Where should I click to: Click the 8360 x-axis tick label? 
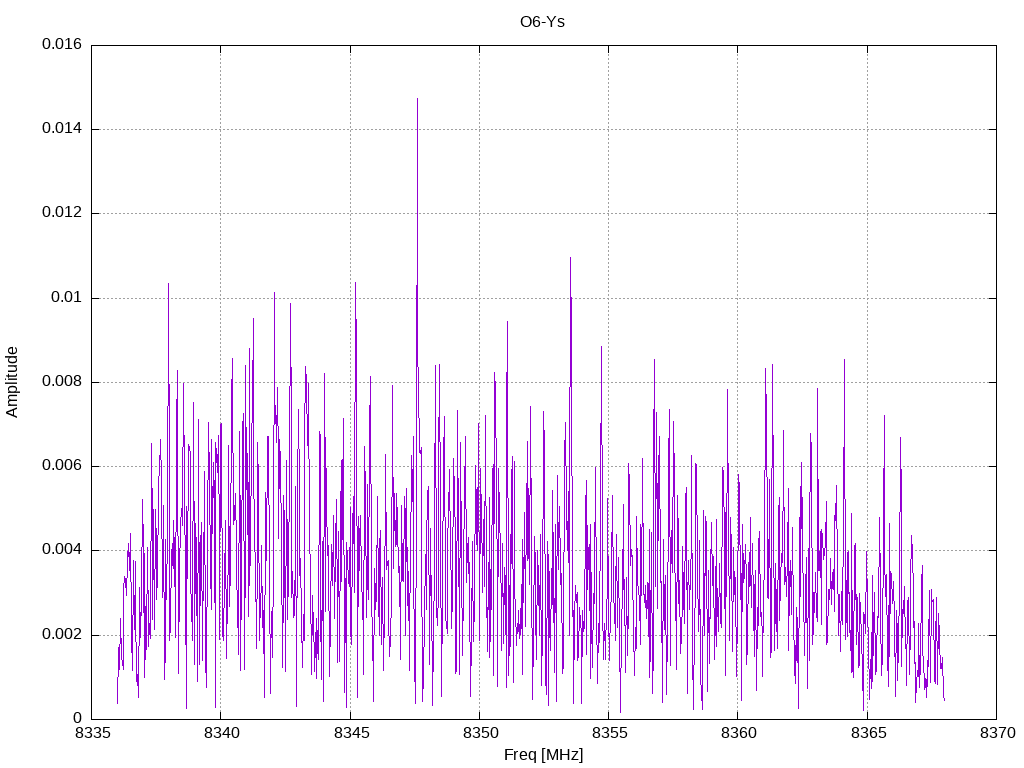tap(738, 733)
